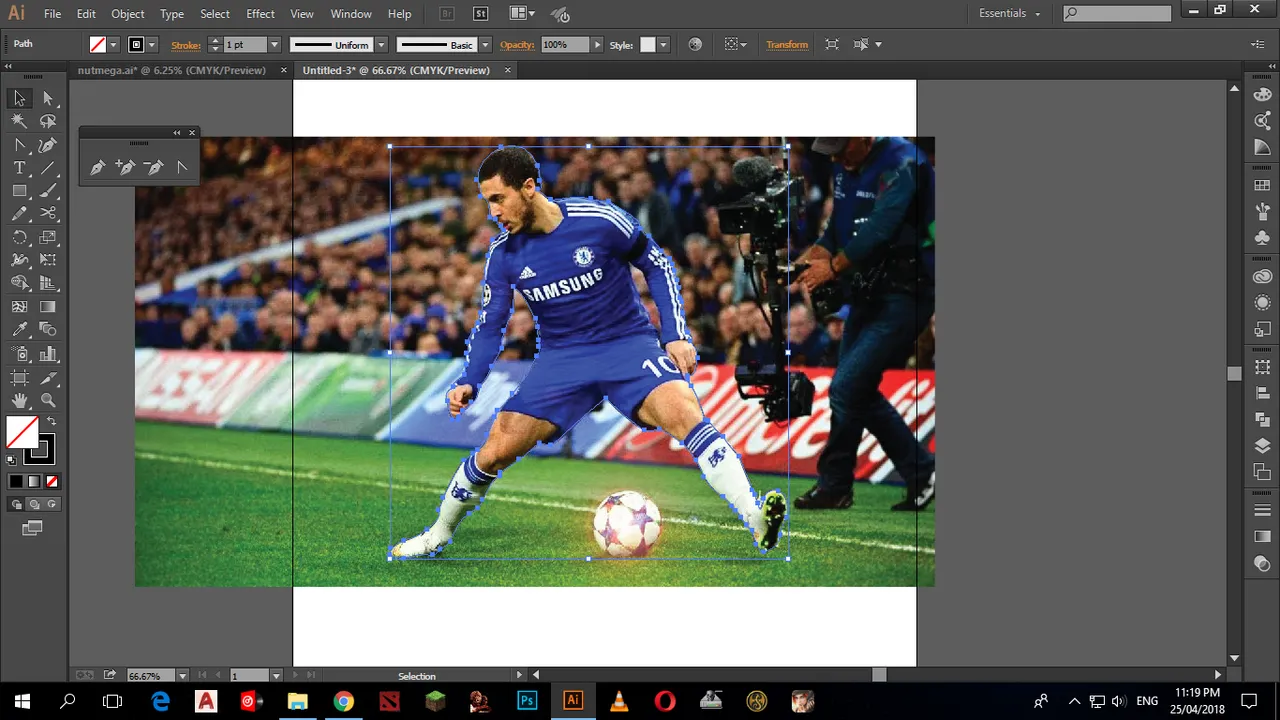Switch to Draw Behind mode
The width and height of the screenshot is (1280, 720).
click(x=34, y=505)
